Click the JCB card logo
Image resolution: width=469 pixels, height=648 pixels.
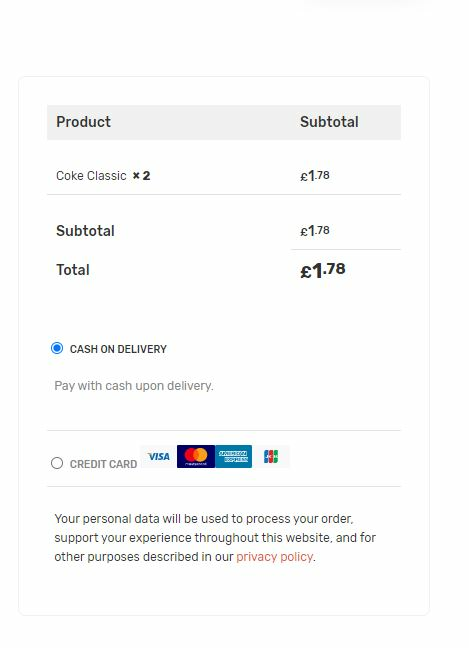271,456
